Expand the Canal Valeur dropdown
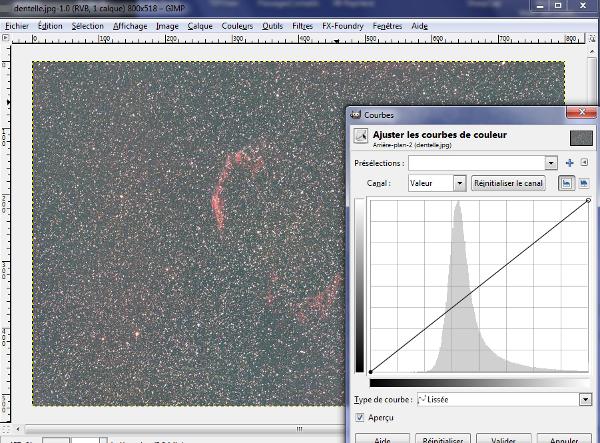The image size is (600, 443). point(460,183)
